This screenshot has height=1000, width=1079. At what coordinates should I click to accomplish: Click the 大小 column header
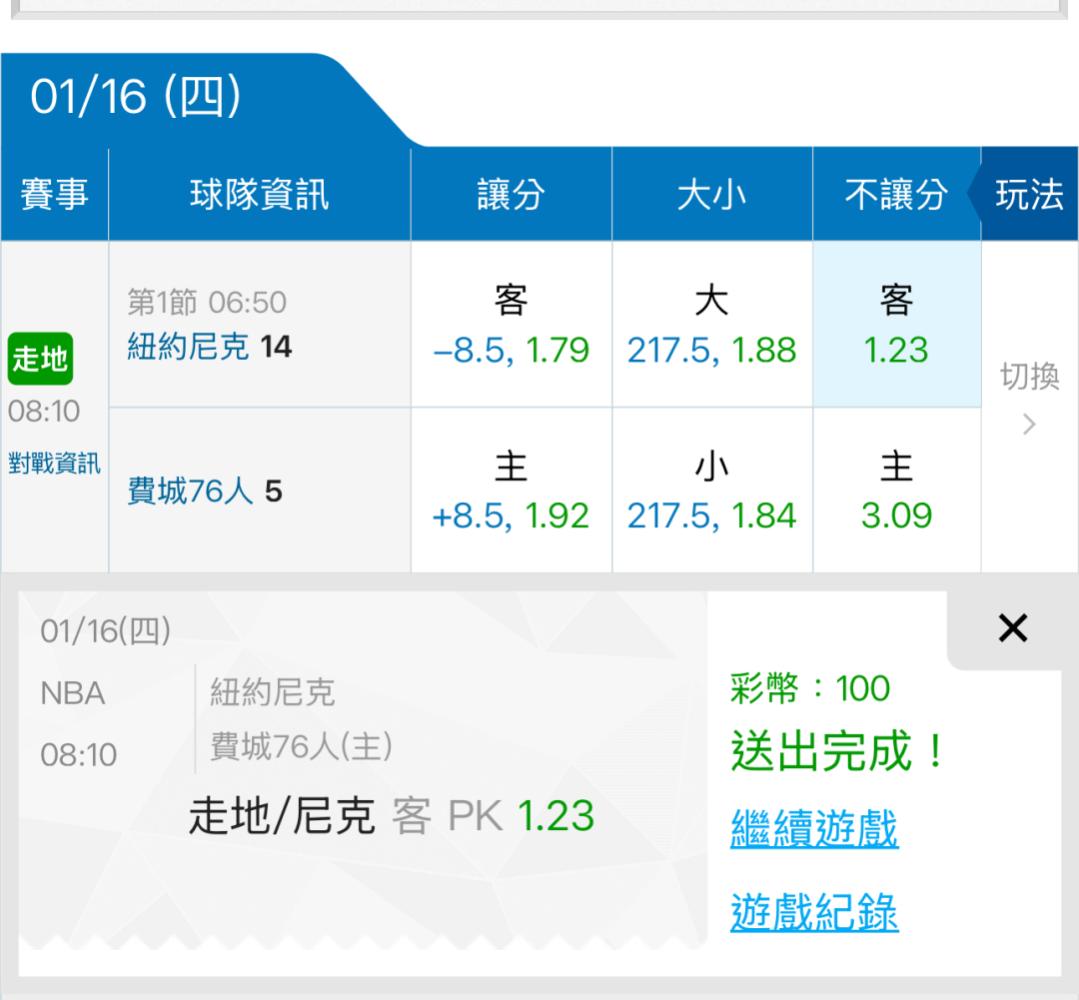coord(712,194)
